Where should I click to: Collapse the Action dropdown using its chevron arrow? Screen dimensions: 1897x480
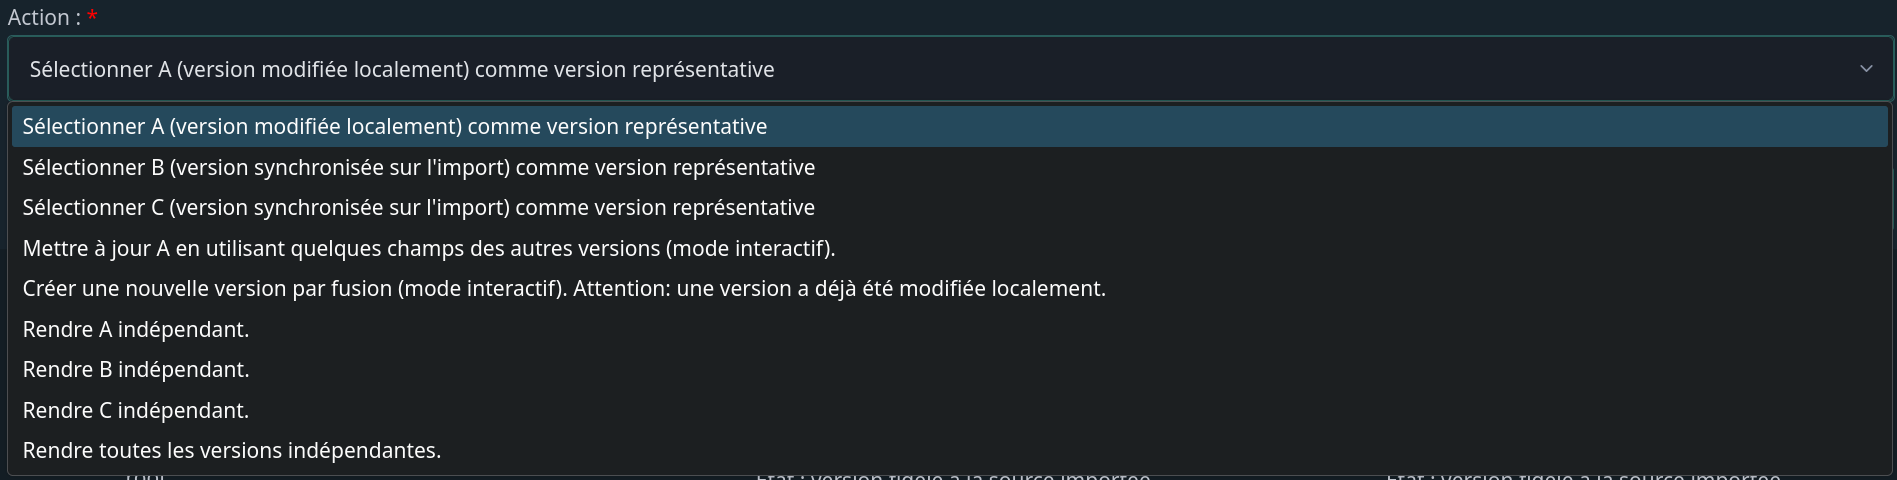[x=1865, y=69]
